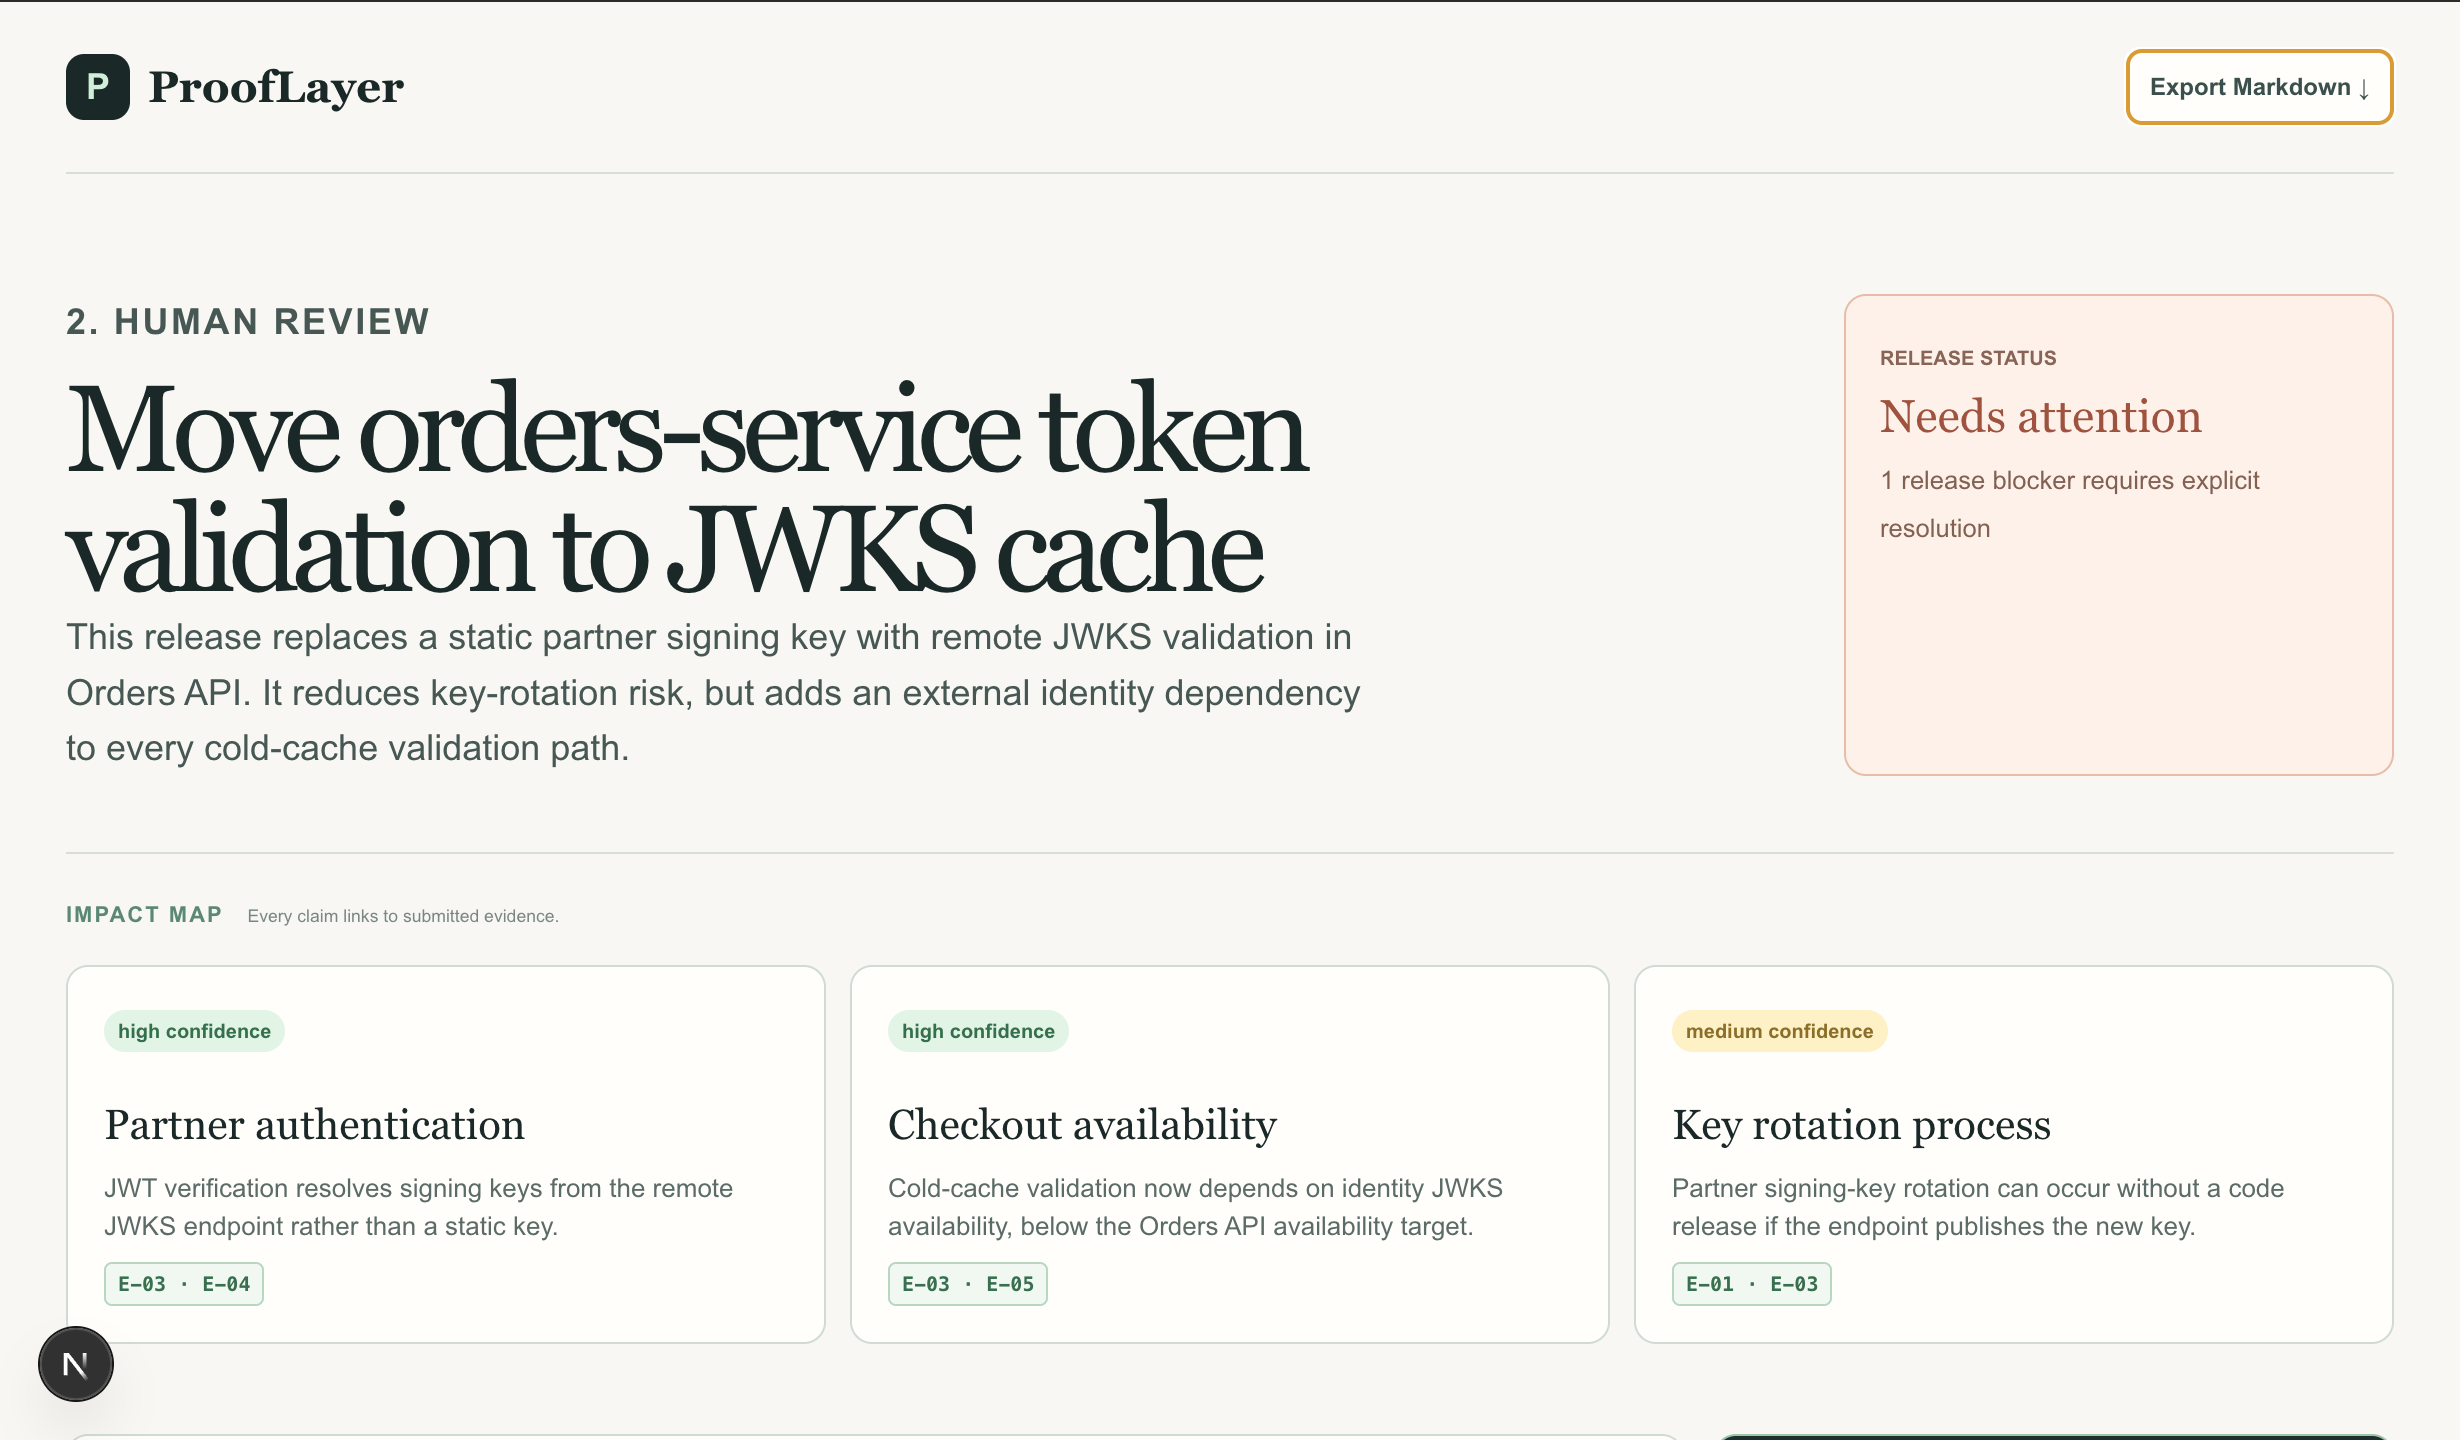The image size is (2460, 1440).
Task: Click the release summary paragraph
Action: tap(713, 692)
